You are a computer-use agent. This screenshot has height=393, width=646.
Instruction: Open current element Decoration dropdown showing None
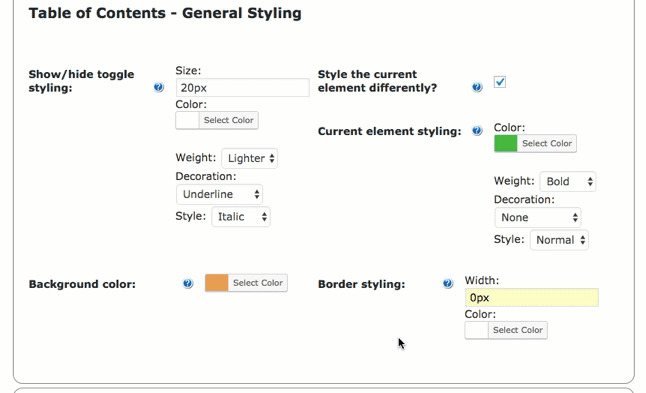[538, 218]
